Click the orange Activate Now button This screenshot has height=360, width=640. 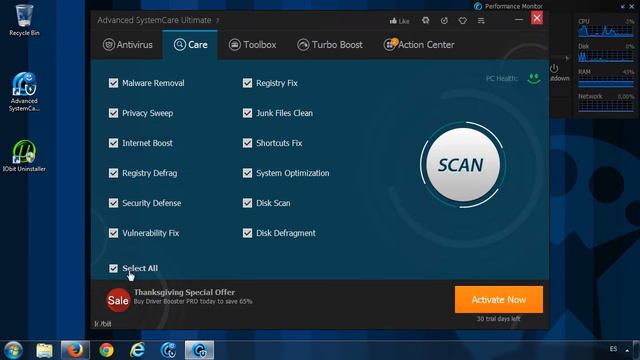499,300
